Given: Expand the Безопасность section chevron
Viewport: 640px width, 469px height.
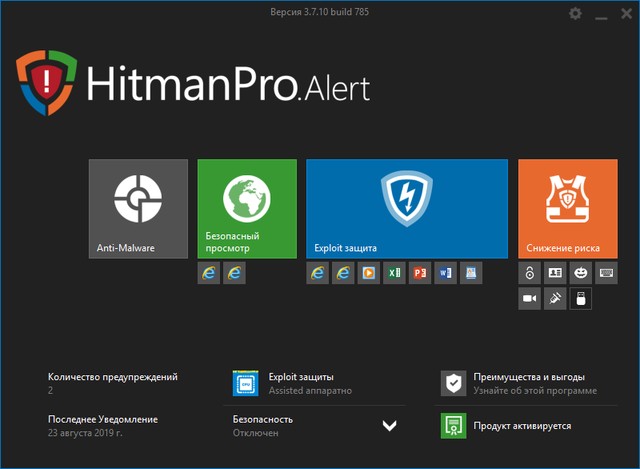Looking at the screenshot, I should pos(389,426).
